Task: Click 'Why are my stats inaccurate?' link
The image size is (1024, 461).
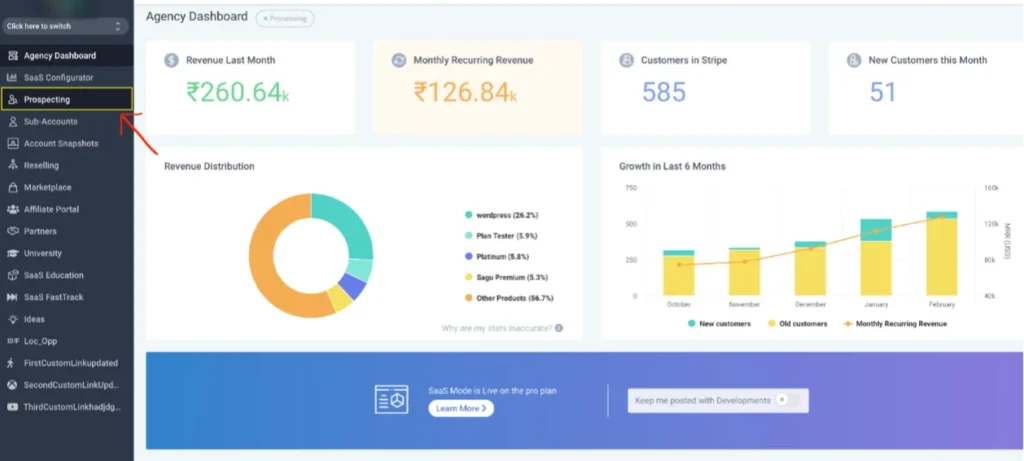Action: tap(496, 328)
